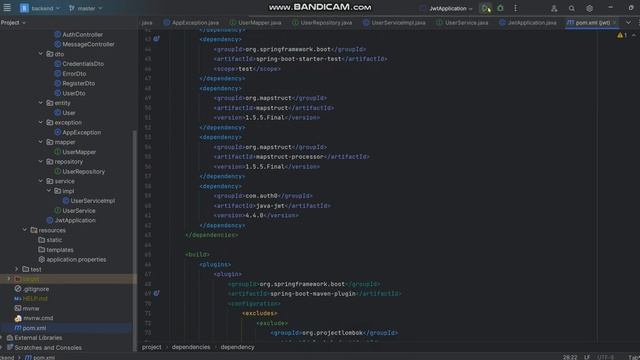Screen dimensions: 640x360
Task: Switch to UserRepository.java tab
Action: click(x=322, y=23)
